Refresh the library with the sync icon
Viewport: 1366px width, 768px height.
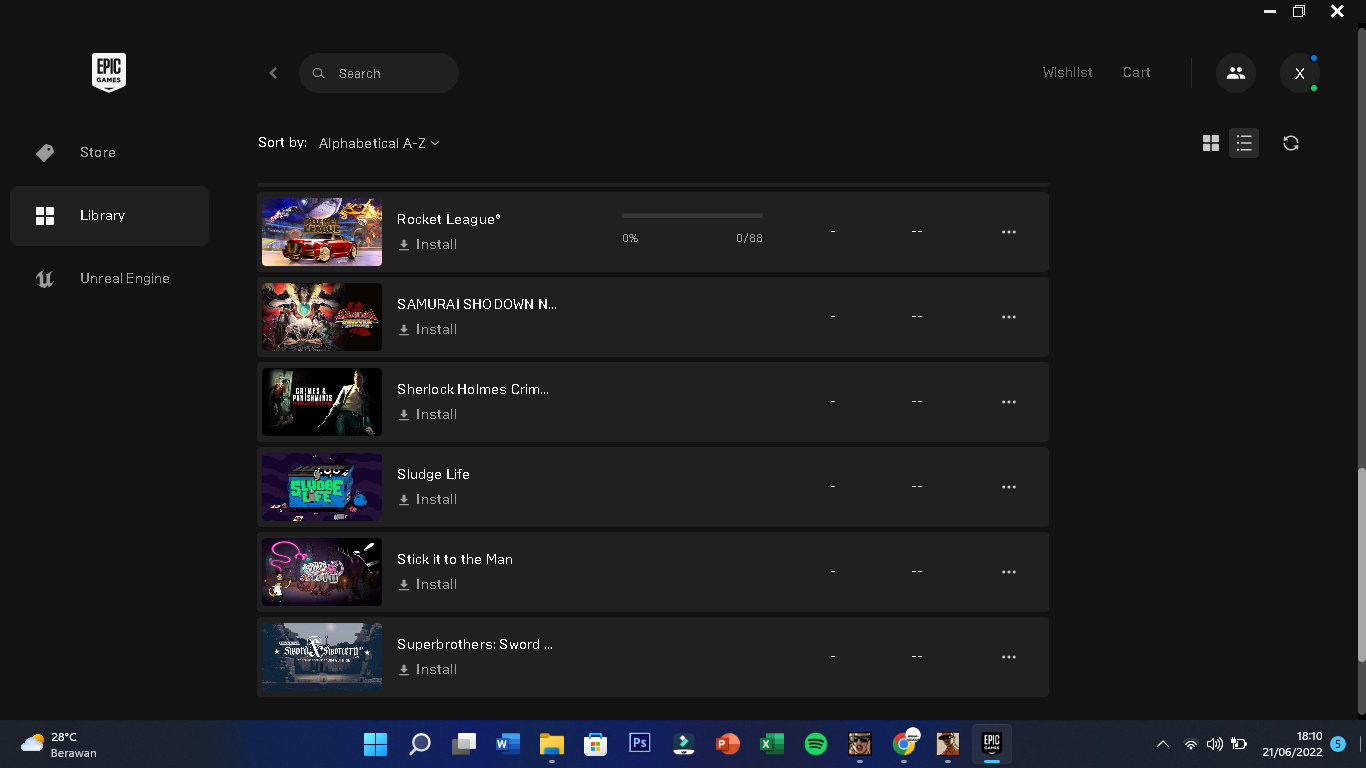[x=1291, y=143]
